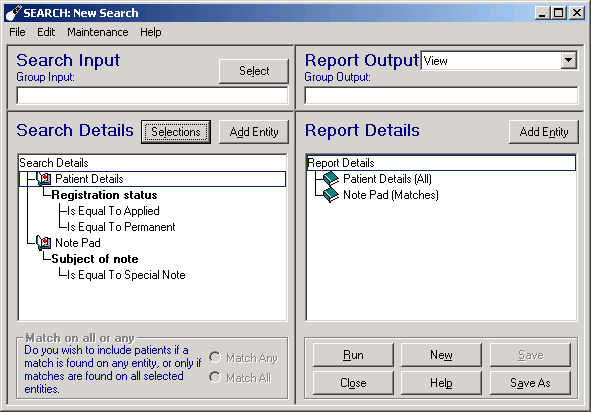Select the Match Any radio button
The width and height of the screenshot is (591, 412).
[x=215, y=357]
